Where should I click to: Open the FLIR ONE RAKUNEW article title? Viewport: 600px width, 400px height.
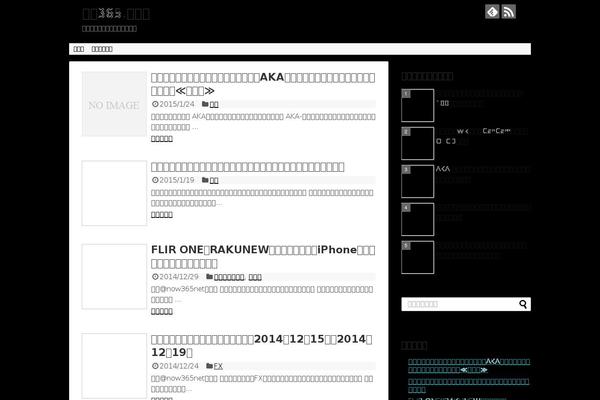point(263,256)
